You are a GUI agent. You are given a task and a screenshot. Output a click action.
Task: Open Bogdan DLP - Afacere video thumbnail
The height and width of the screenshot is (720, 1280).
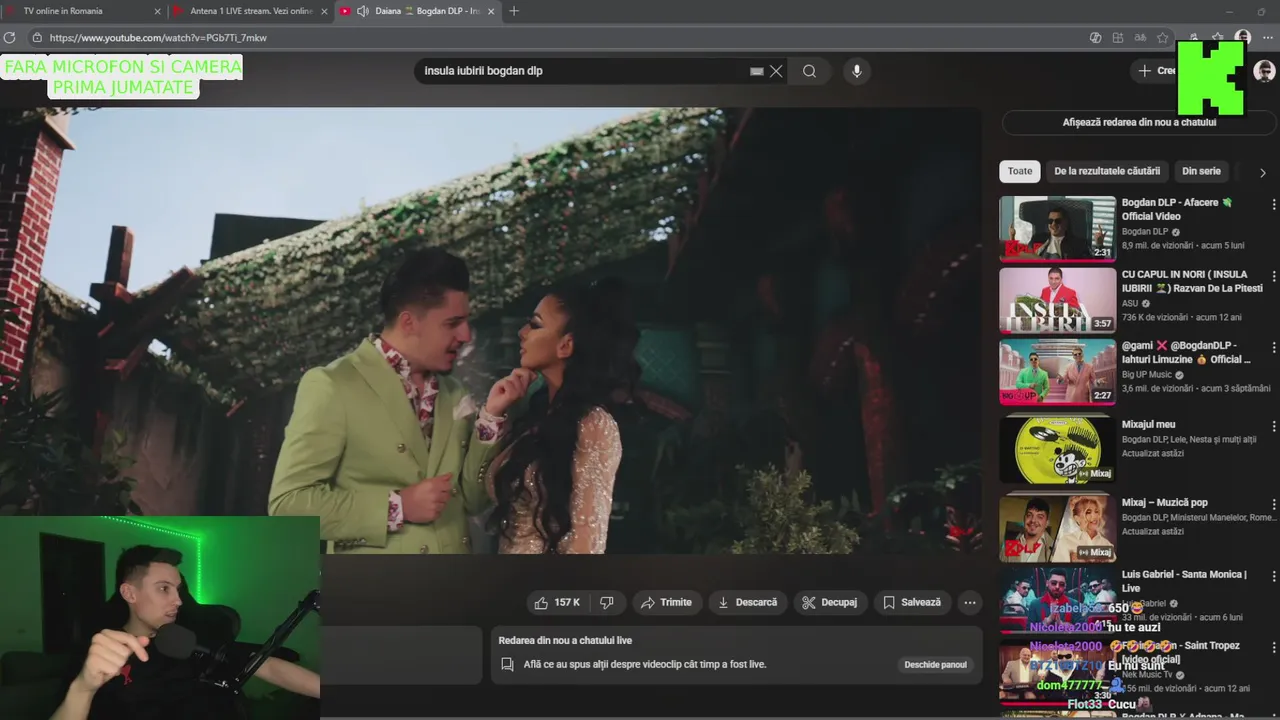click(x=1057, y=228)
